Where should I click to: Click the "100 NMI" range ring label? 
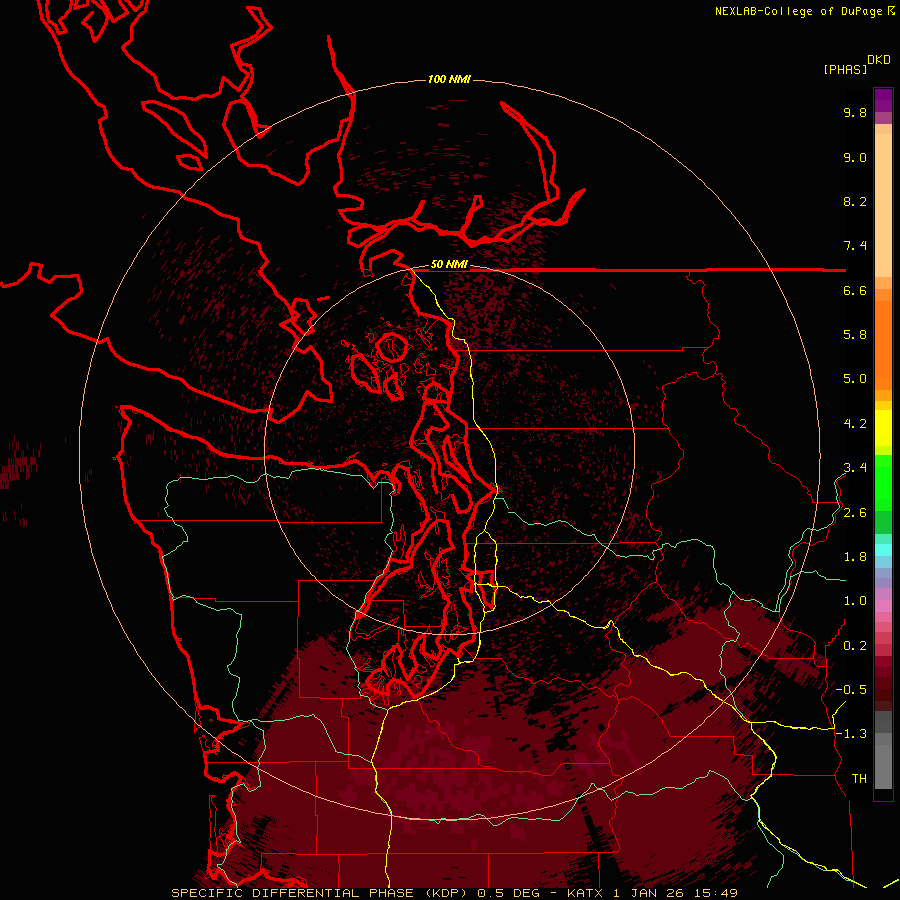(449, 79)
